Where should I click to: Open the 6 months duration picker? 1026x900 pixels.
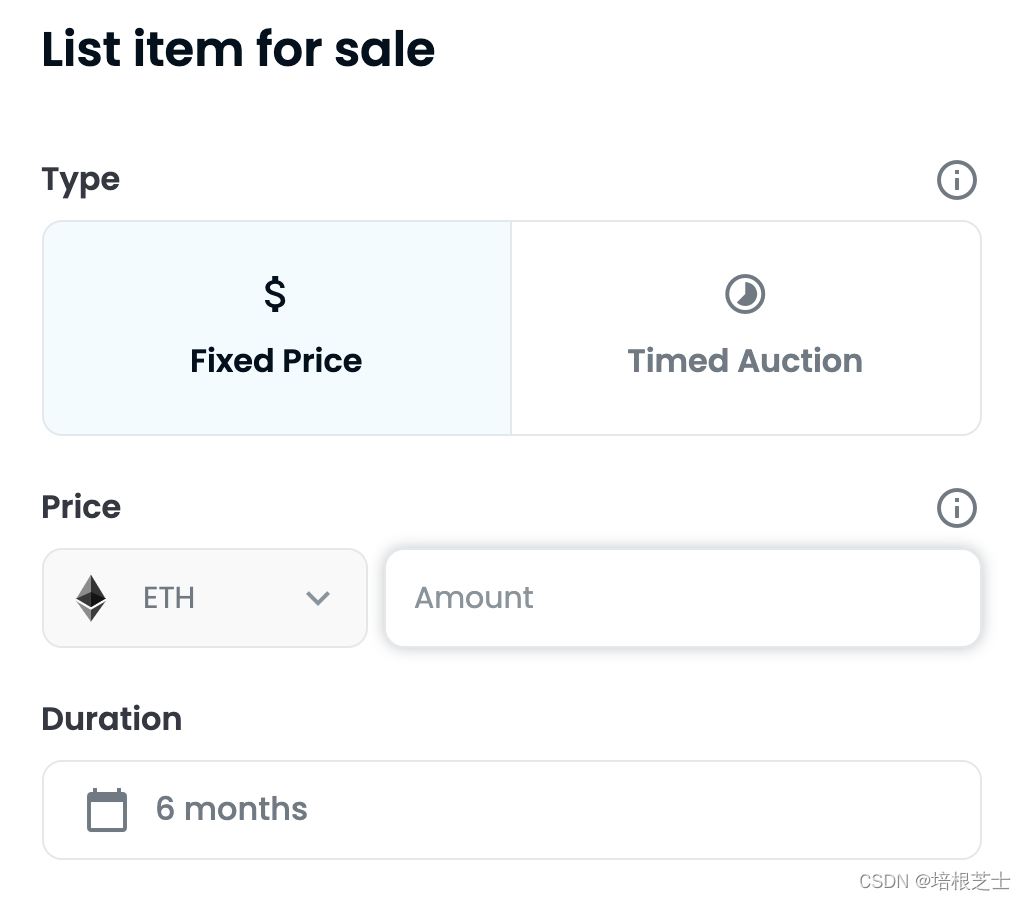[511, 810]
